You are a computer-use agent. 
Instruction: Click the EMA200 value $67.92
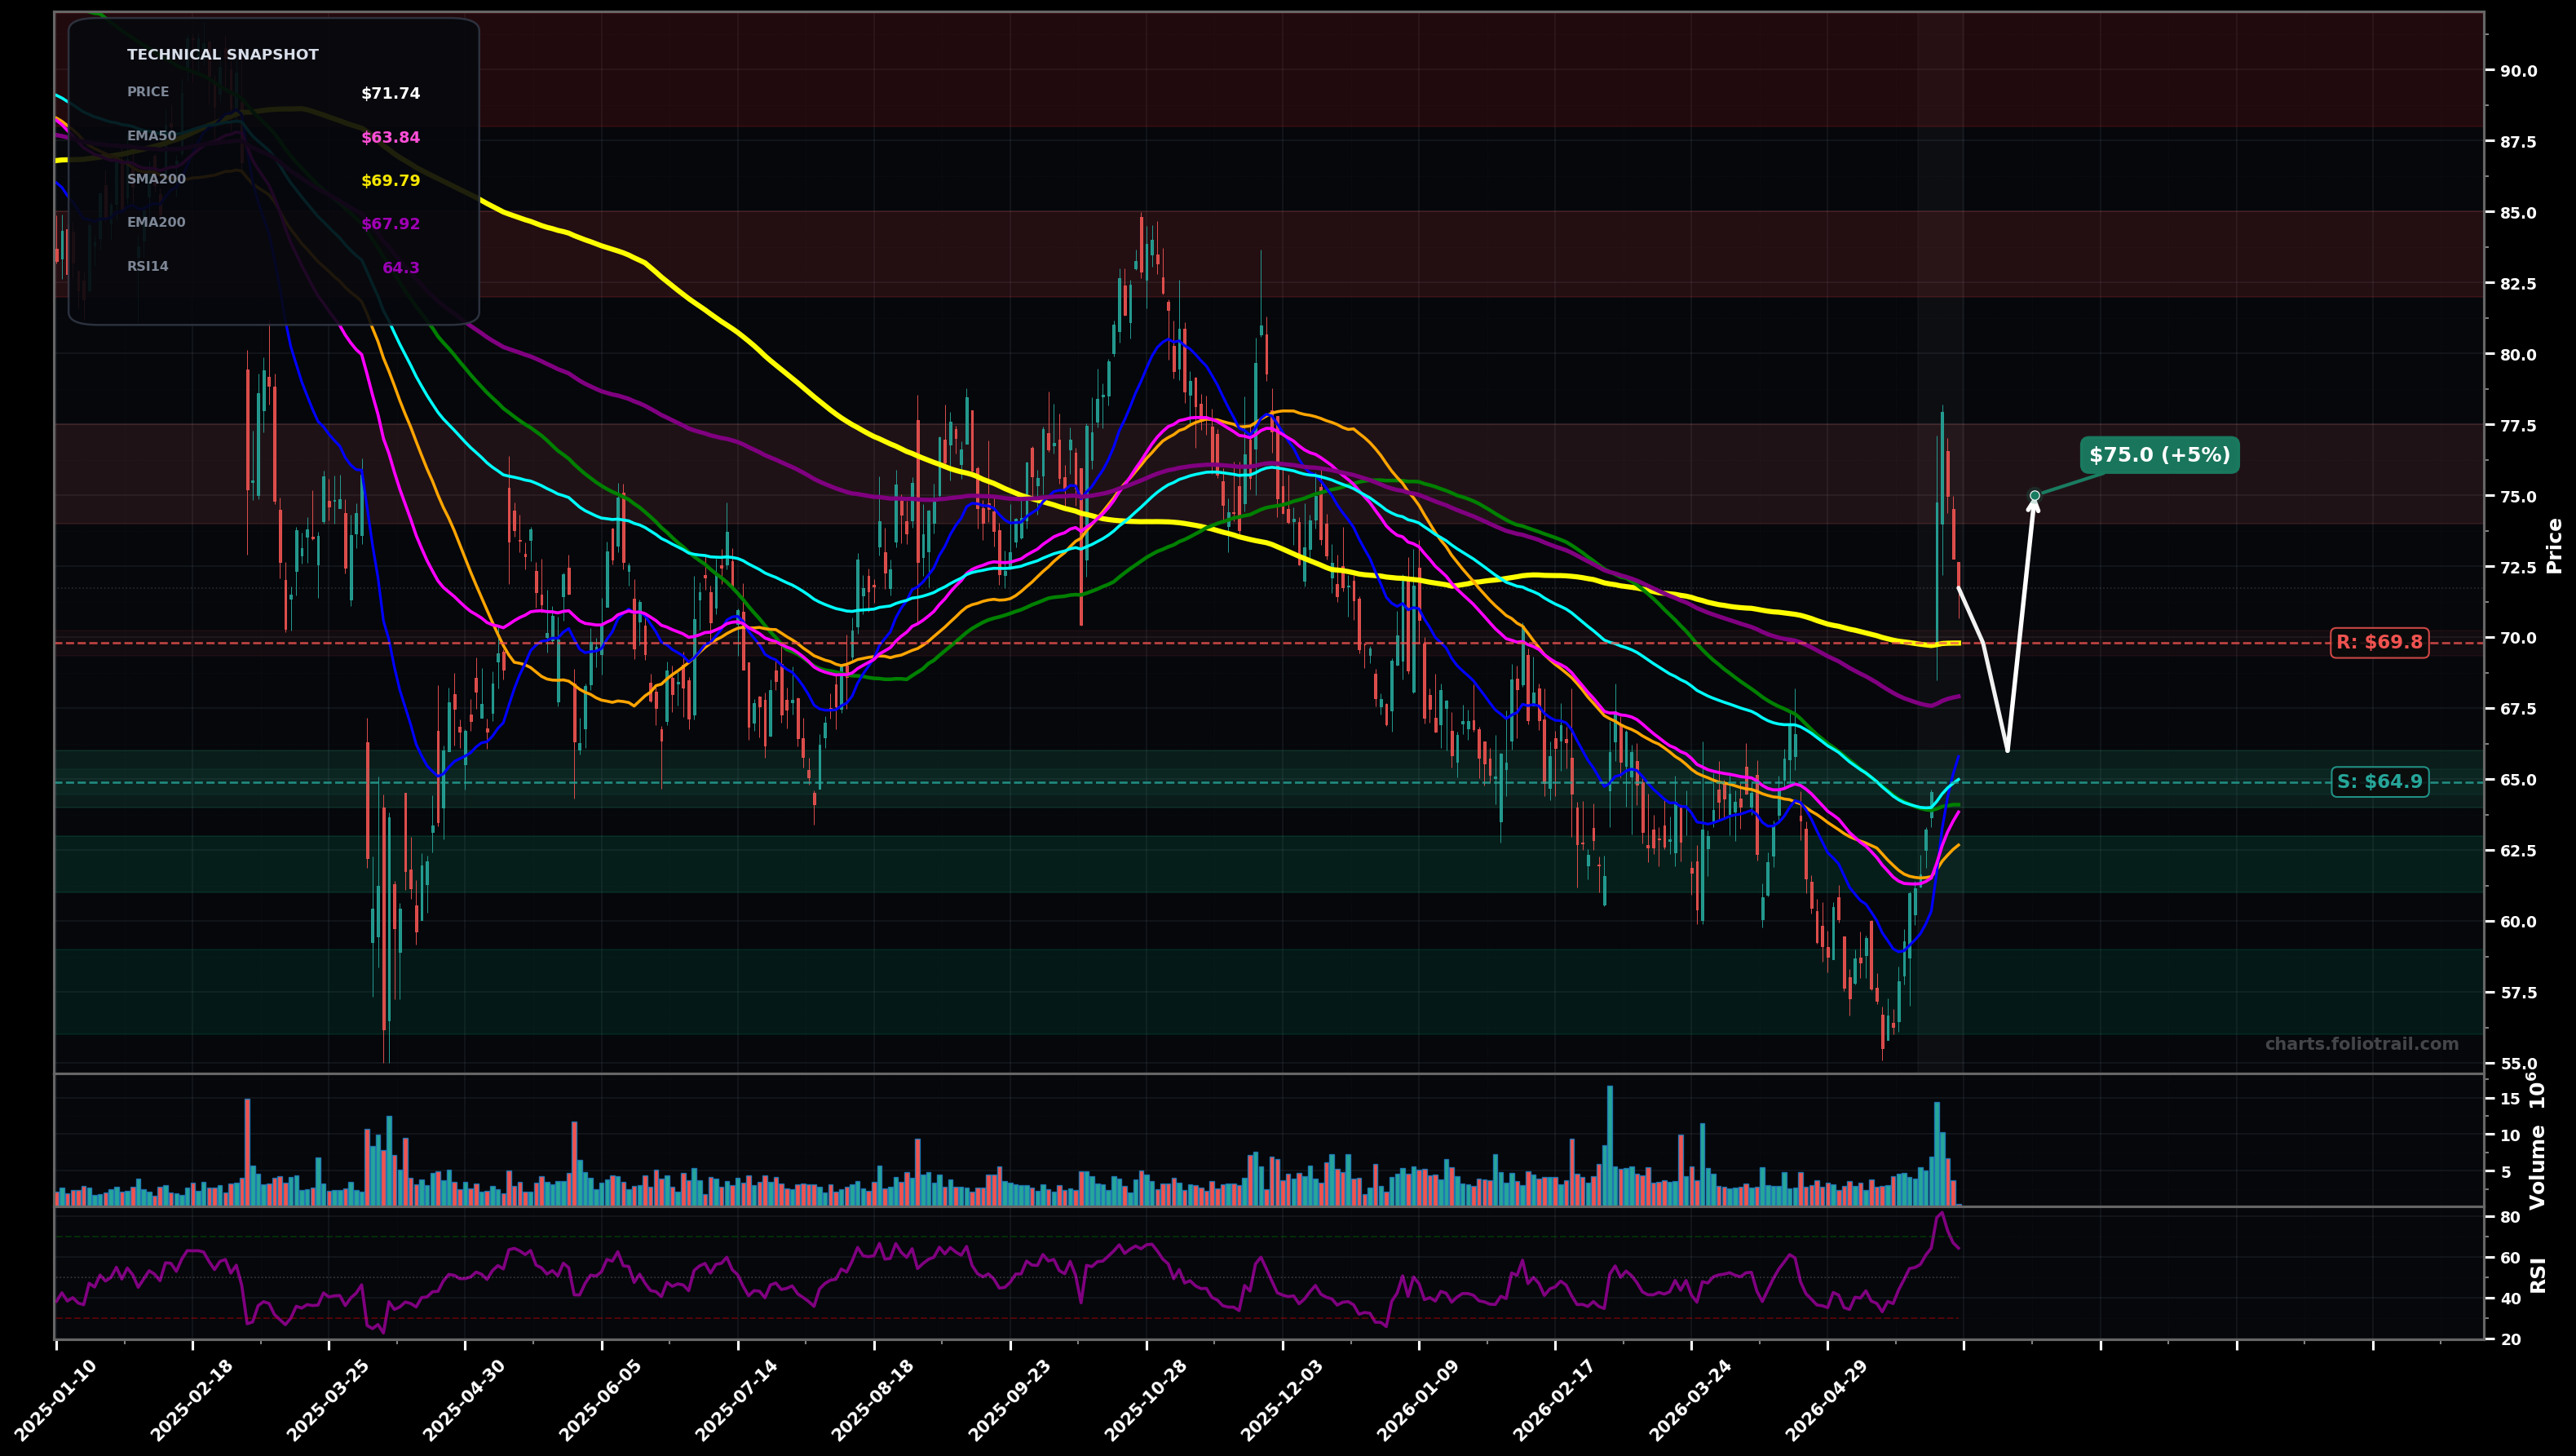390,224
